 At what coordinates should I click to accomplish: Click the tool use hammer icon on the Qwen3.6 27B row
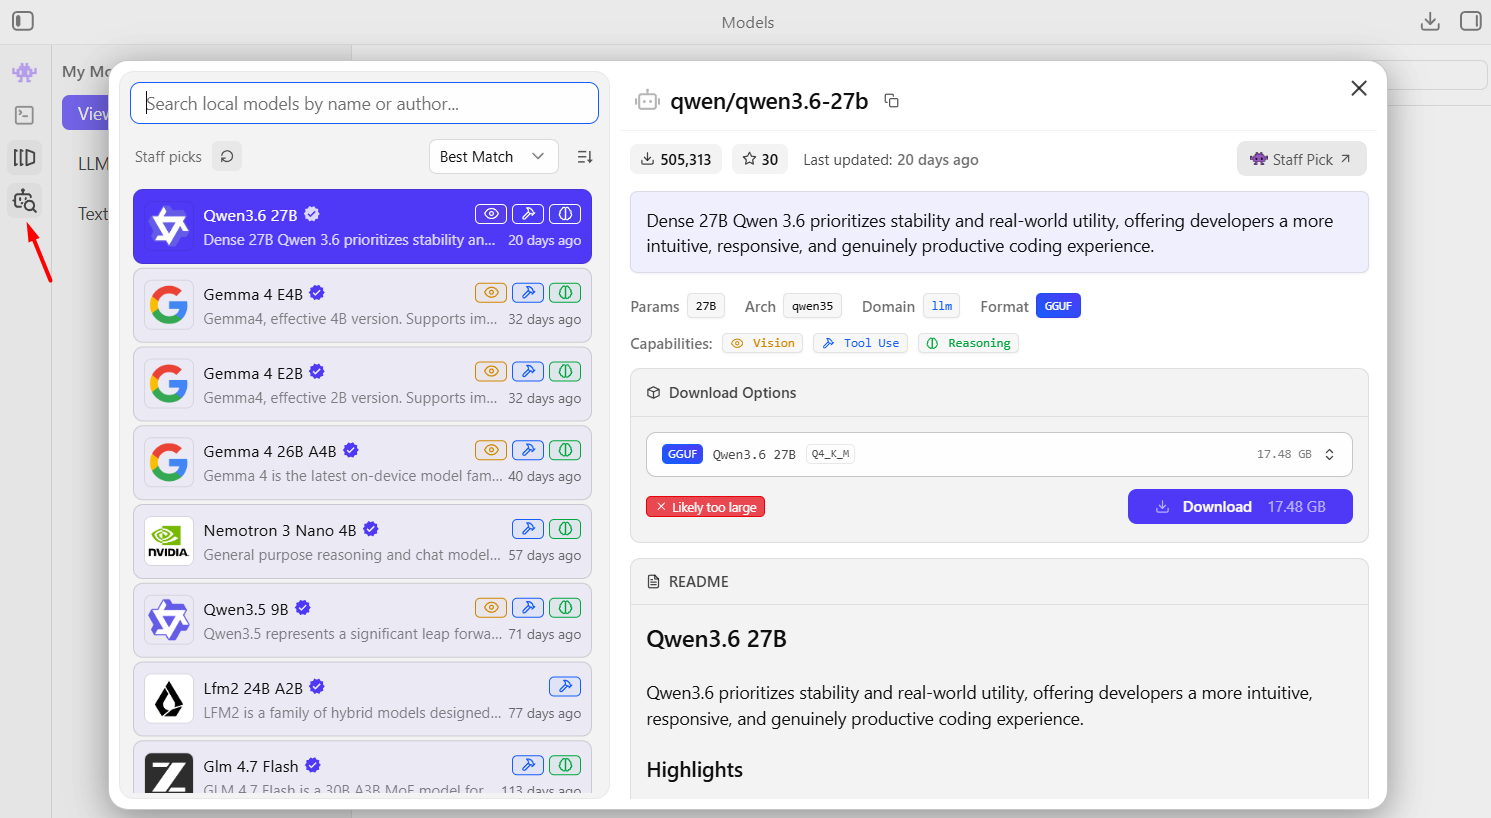coord(528,214)
